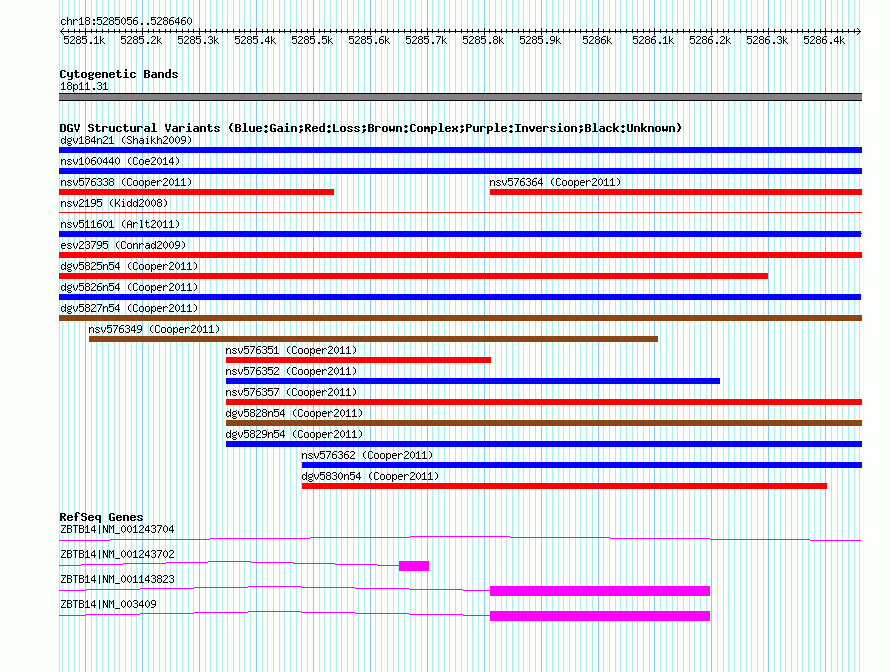
Task: Click the ZBTB14 NM_001243702 small magenta exon
Action: (x=414, y=566)
